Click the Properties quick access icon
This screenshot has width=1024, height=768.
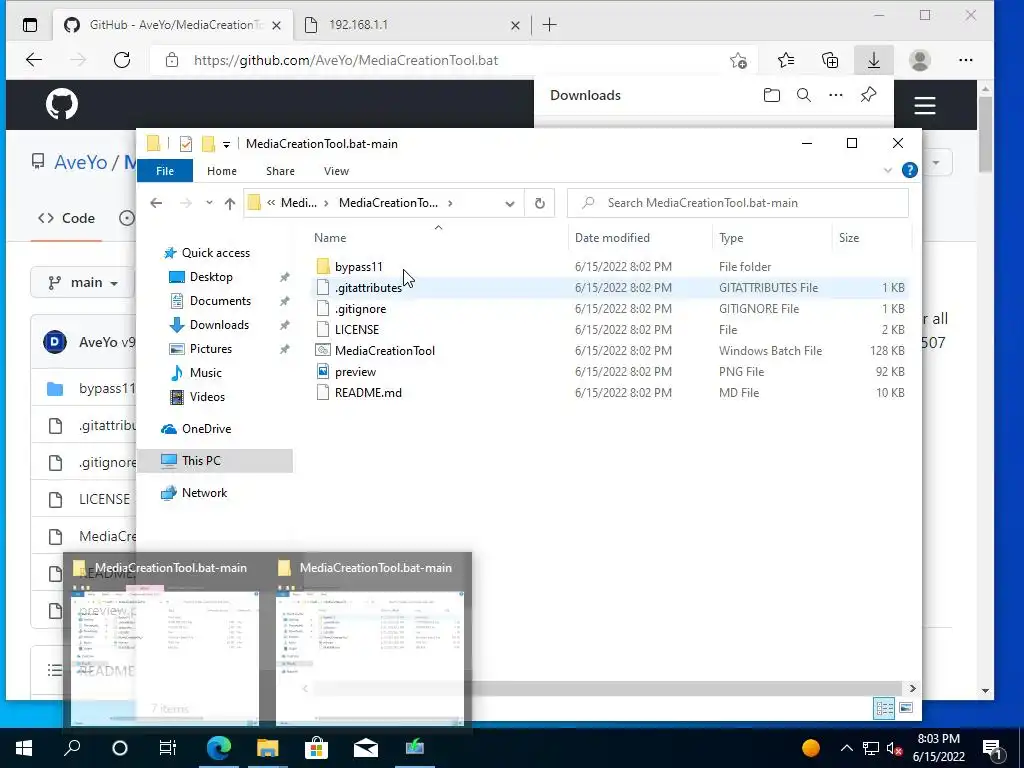[x=185, y=144]
